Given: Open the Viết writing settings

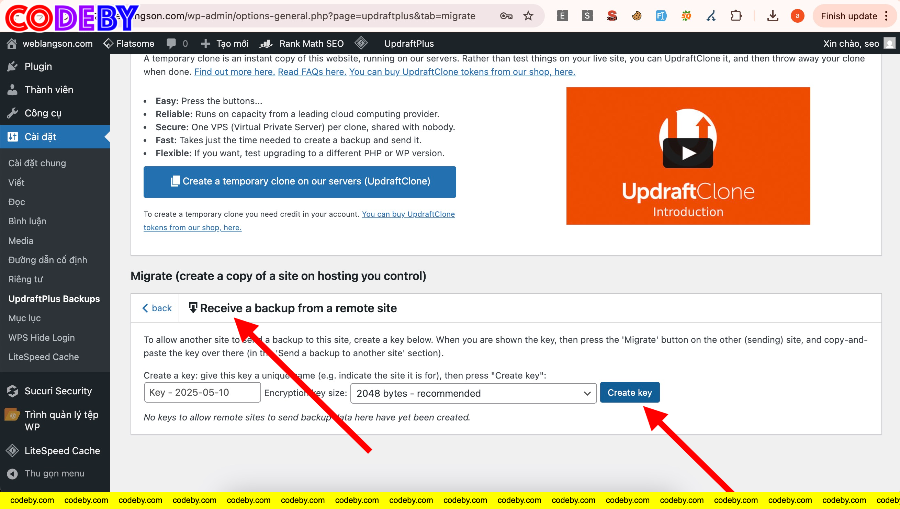Looking at the screenshot, I should pos(16,182).
